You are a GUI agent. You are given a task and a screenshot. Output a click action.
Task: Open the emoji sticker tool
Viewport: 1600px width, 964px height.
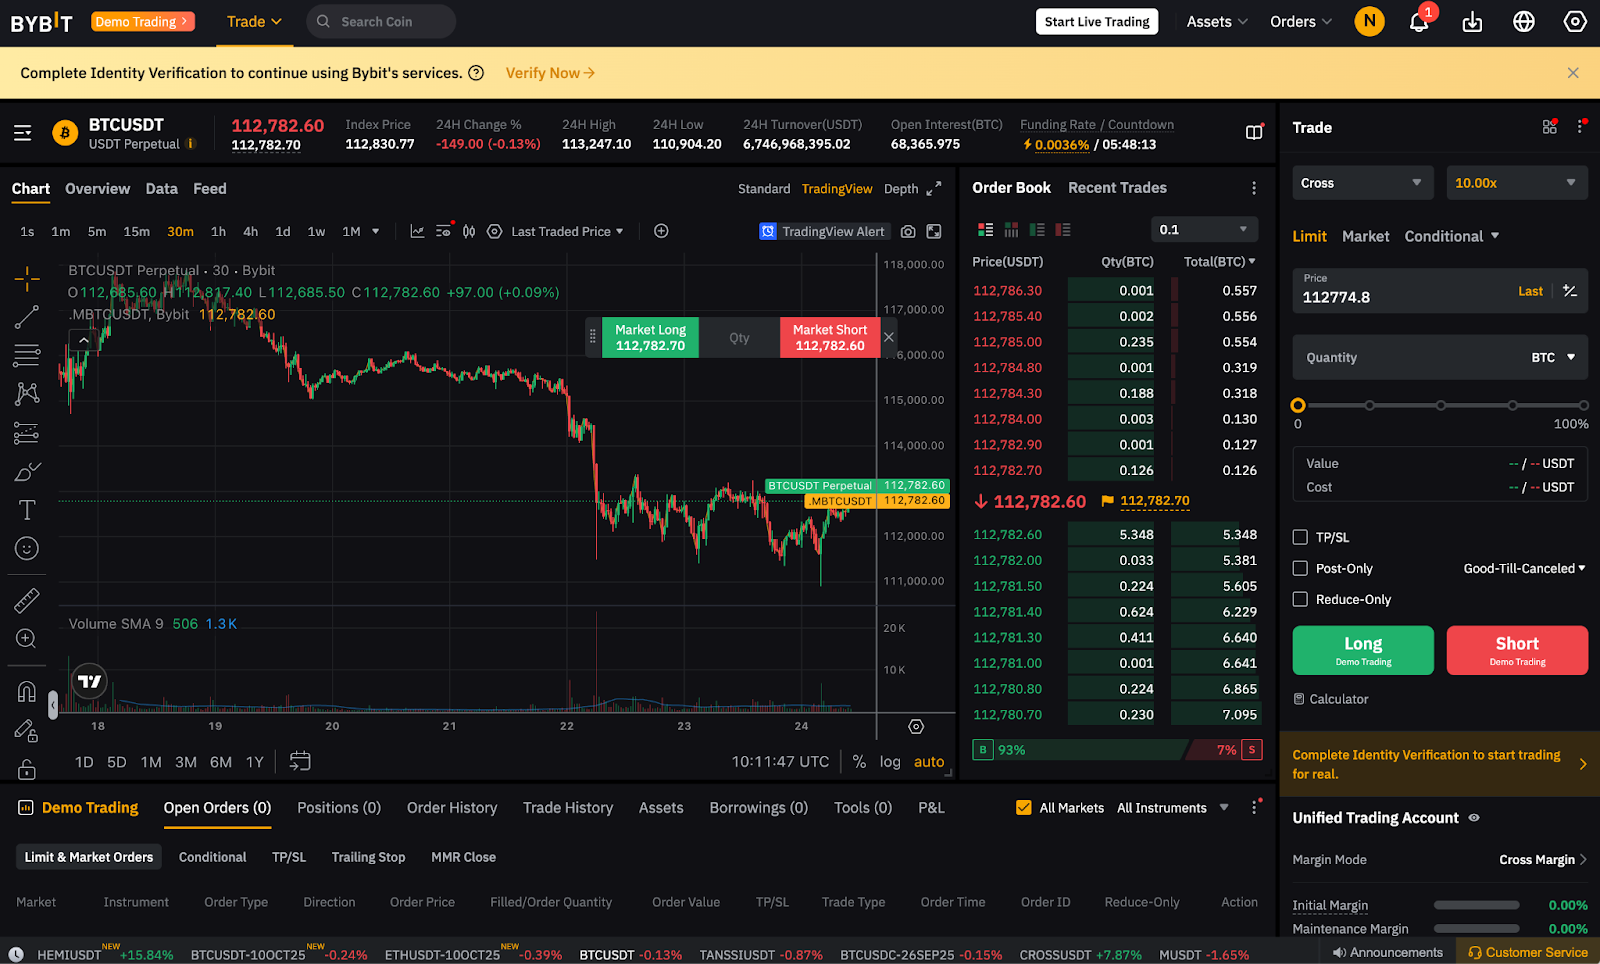(26, 548)
